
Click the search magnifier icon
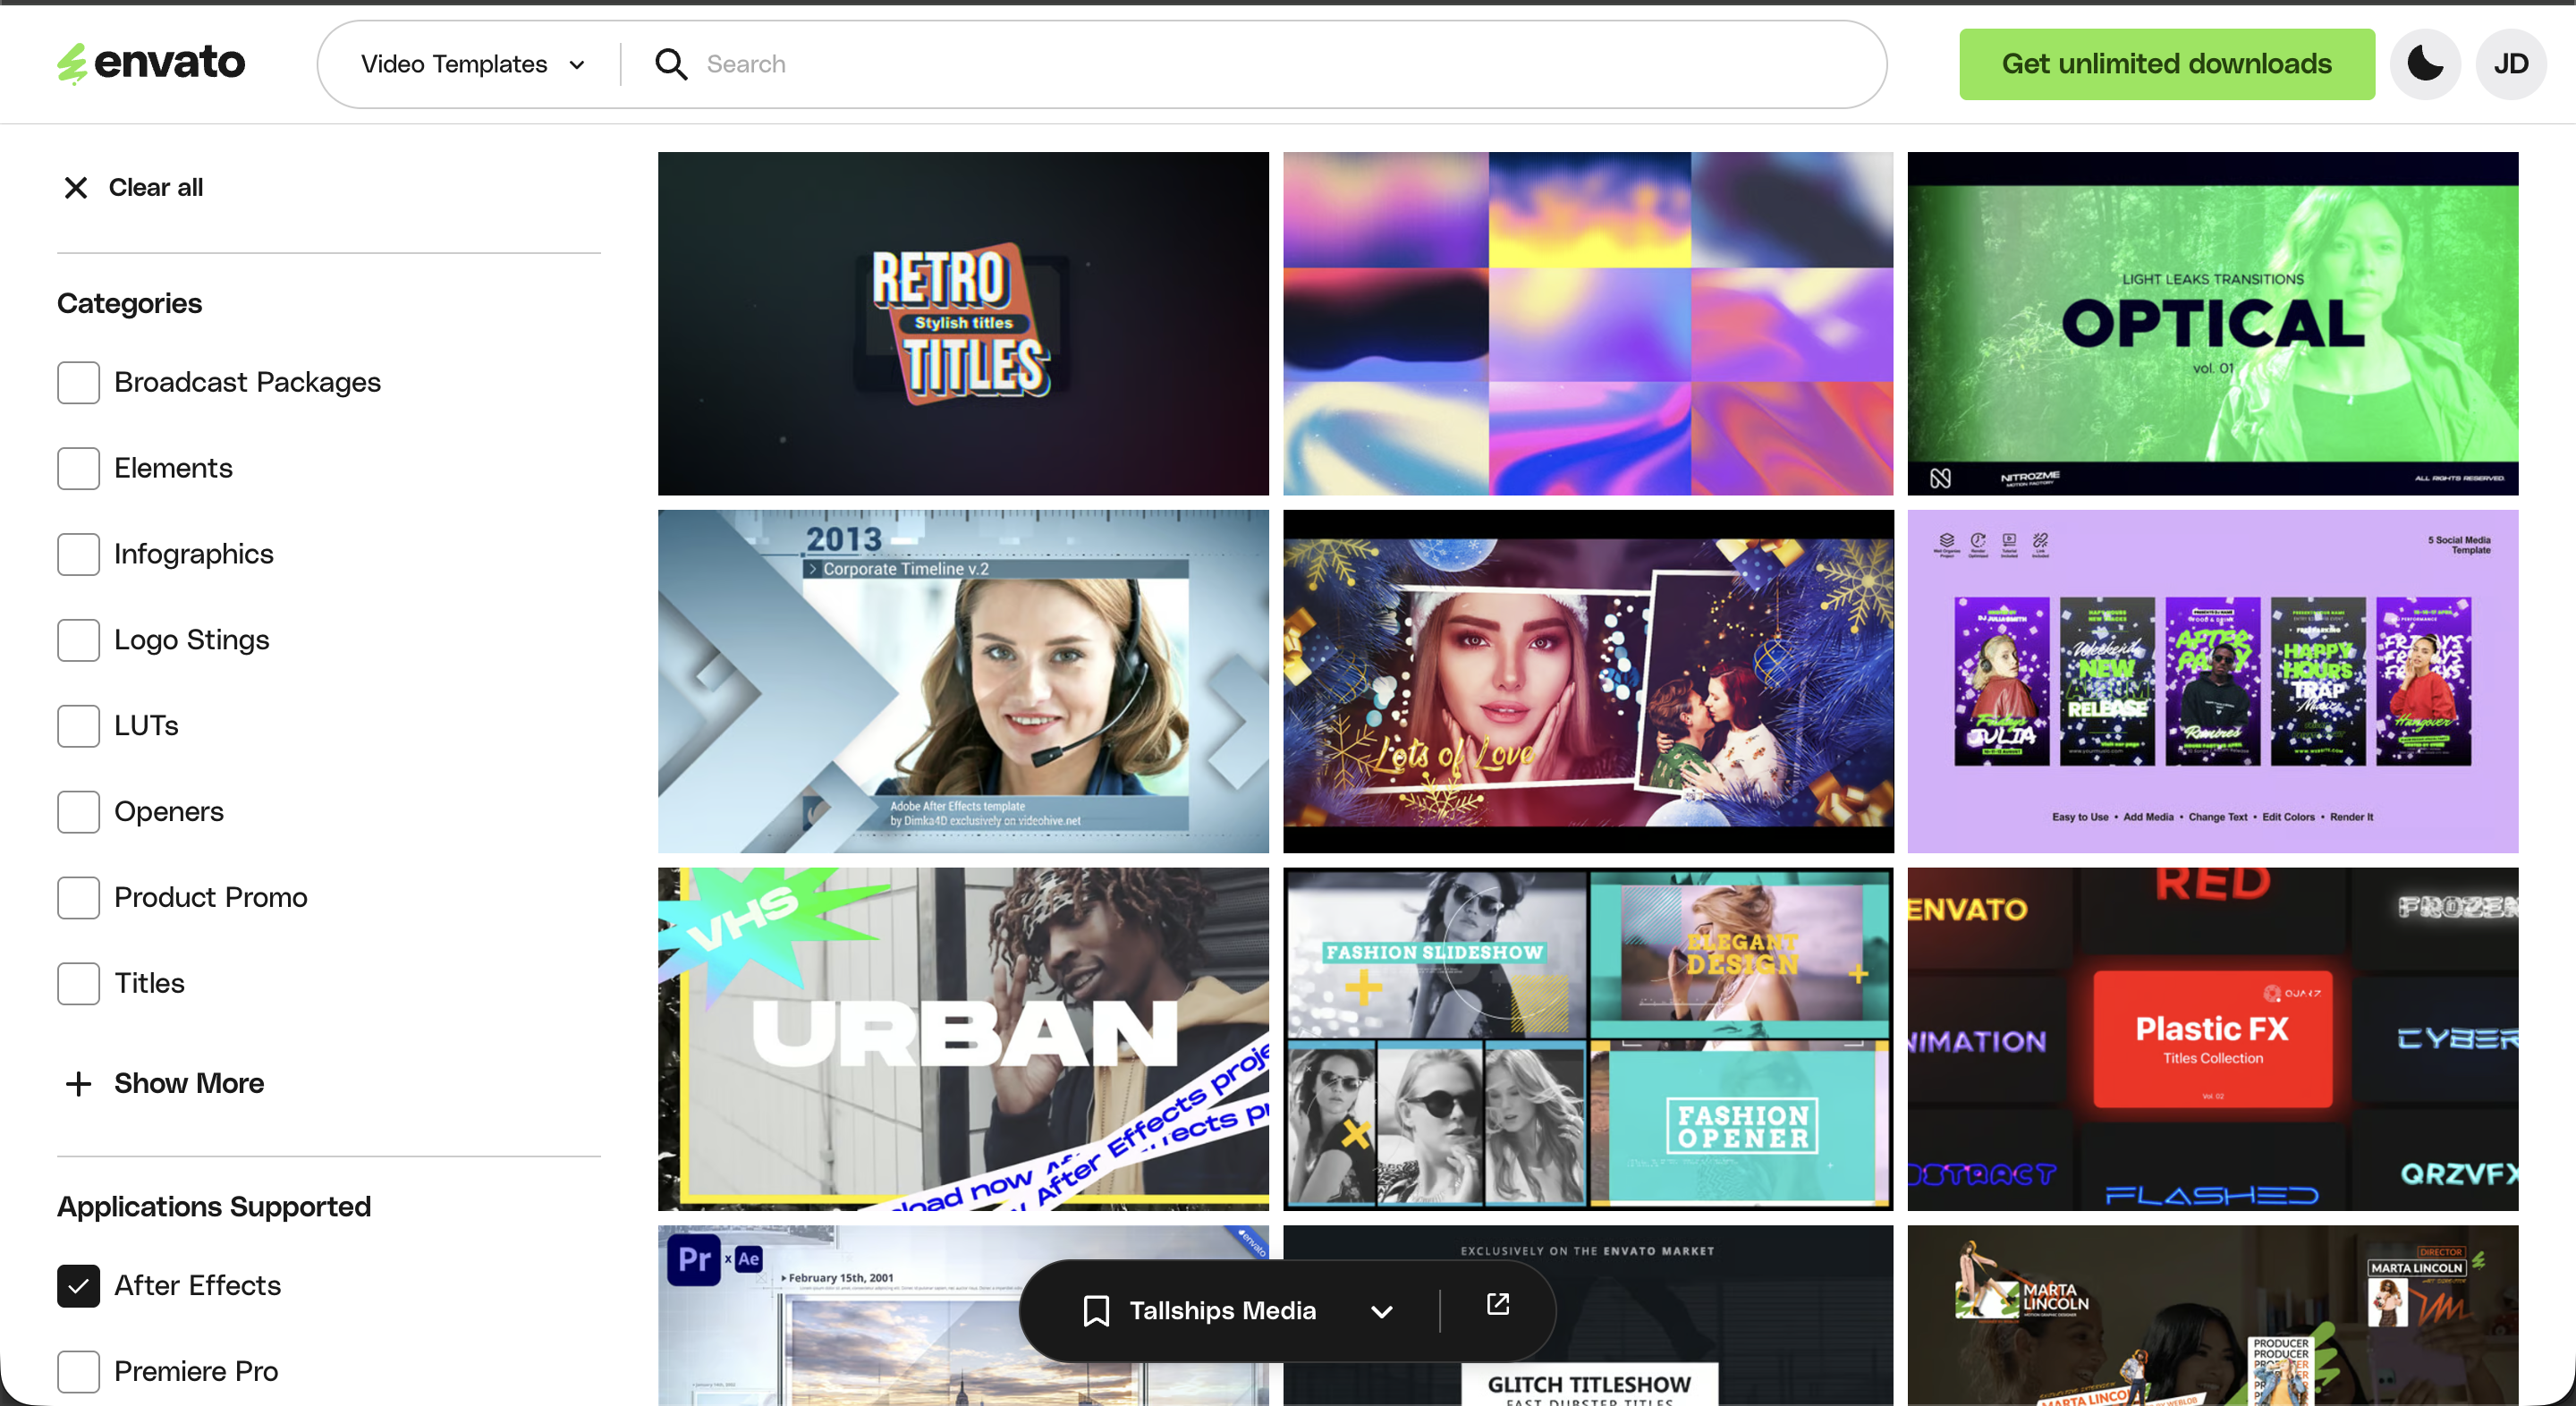click(671, 64)
